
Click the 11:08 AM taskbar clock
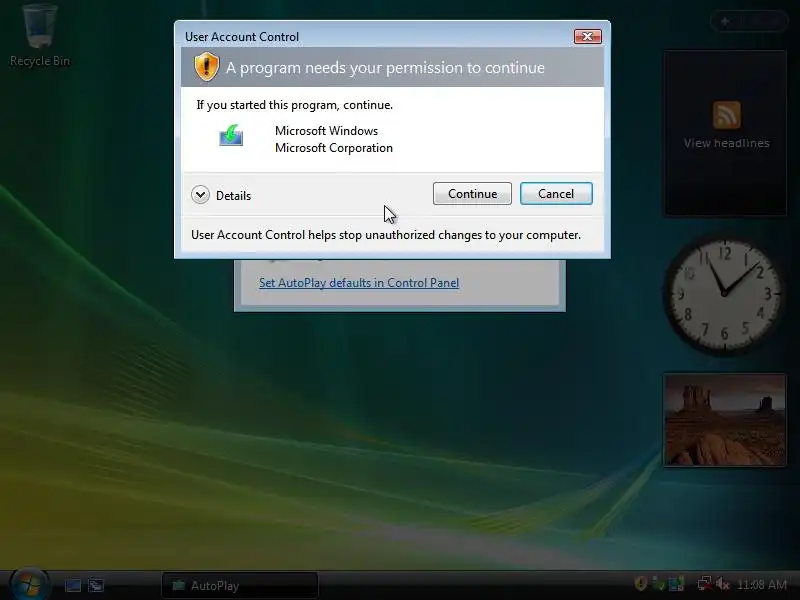(x=762, y=584)
